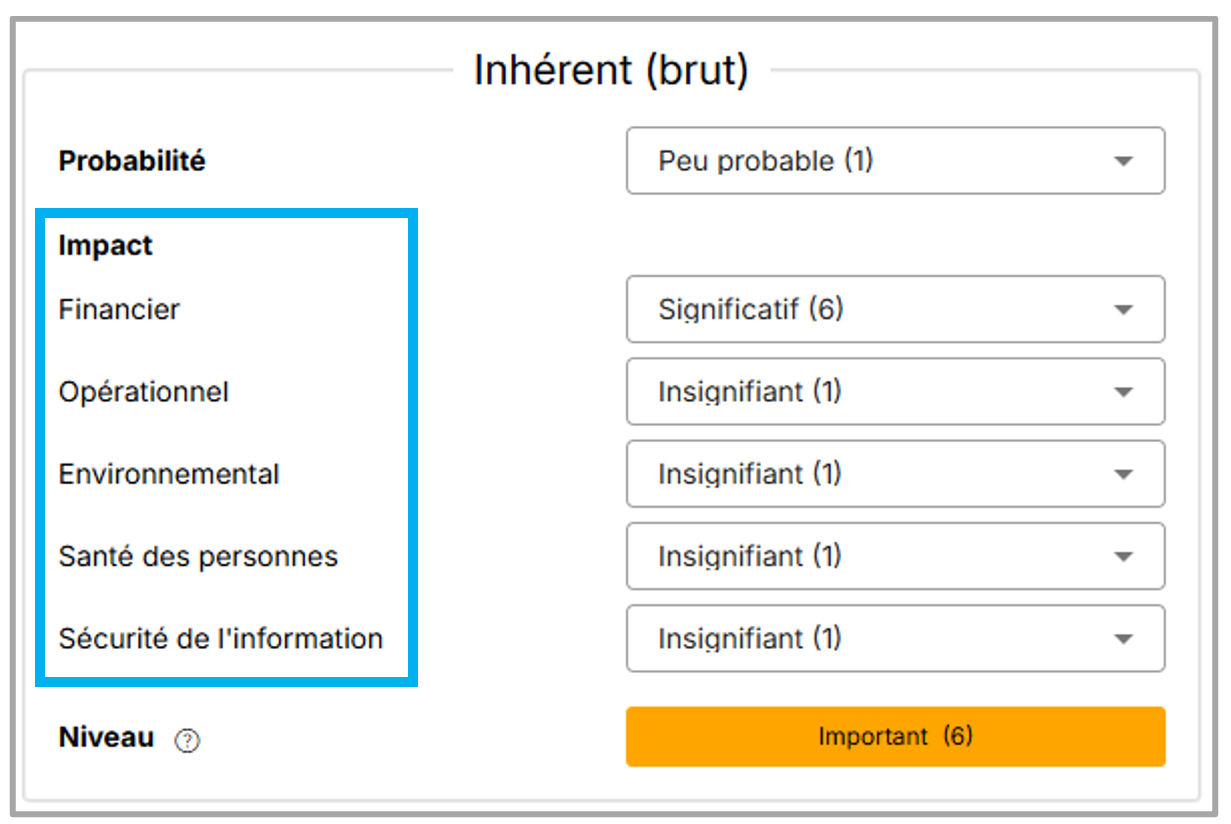Expand the Santé des personnes dropdown
The image size is (1231, 824).
[1123, 556]
